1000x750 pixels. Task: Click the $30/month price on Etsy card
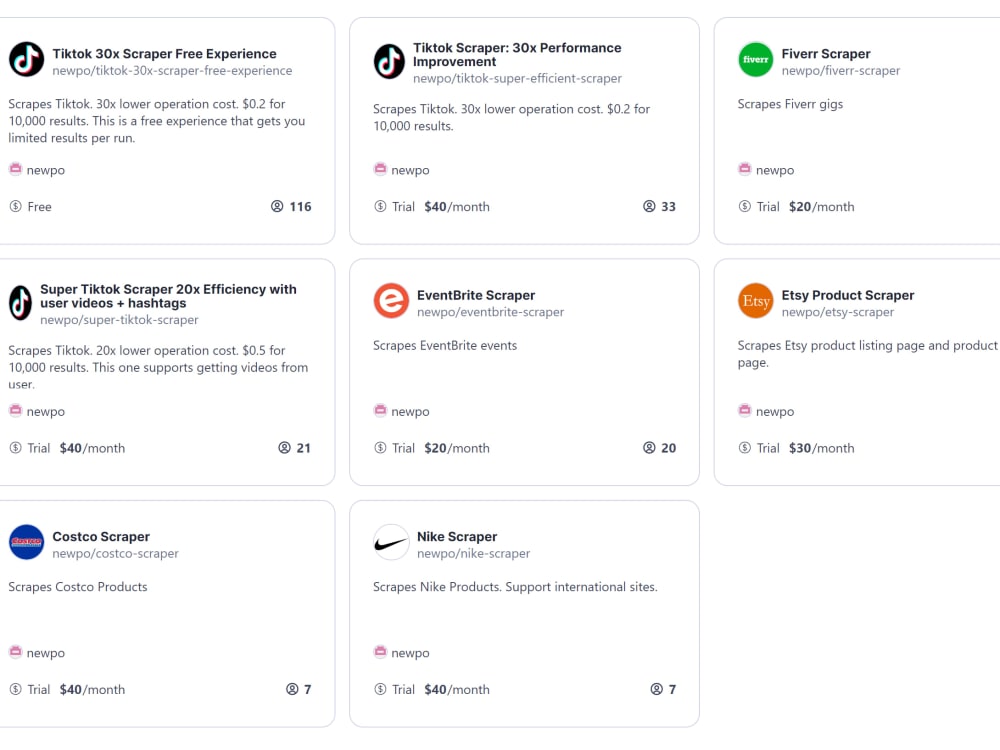[x=821, y=448]
